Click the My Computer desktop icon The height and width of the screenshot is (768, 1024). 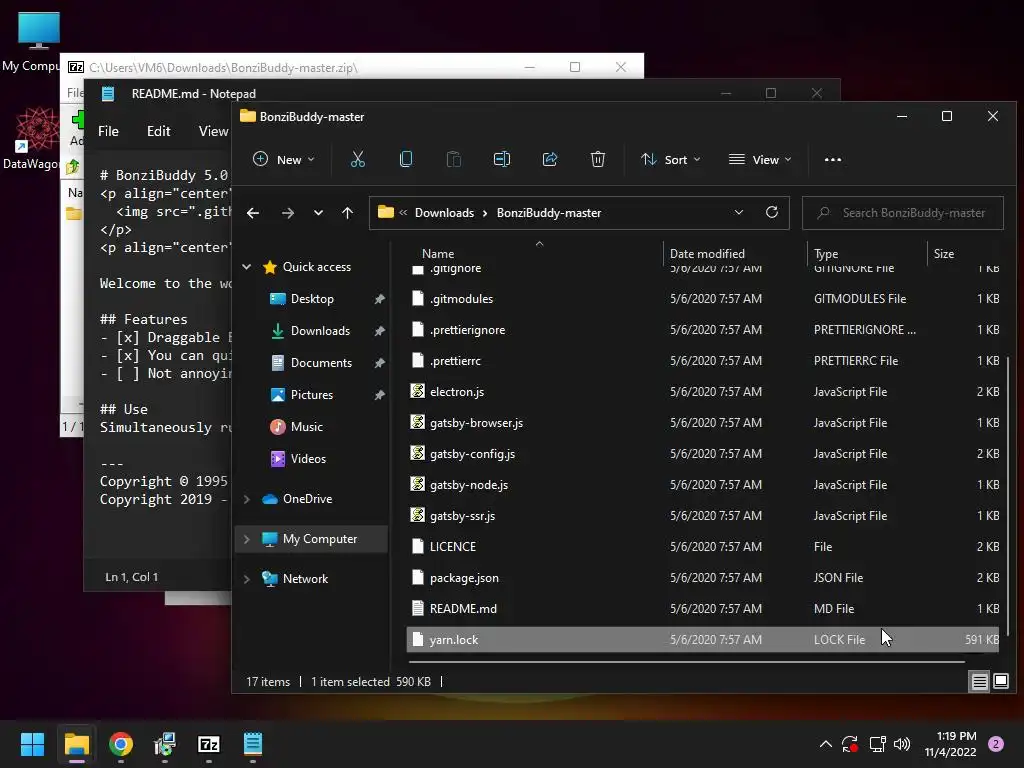(x=38, y=31)
